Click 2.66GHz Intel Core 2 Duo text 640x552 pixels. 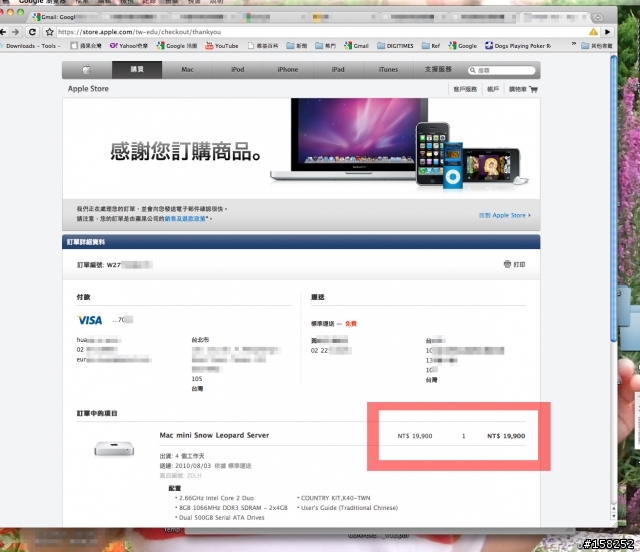(216, 498)
